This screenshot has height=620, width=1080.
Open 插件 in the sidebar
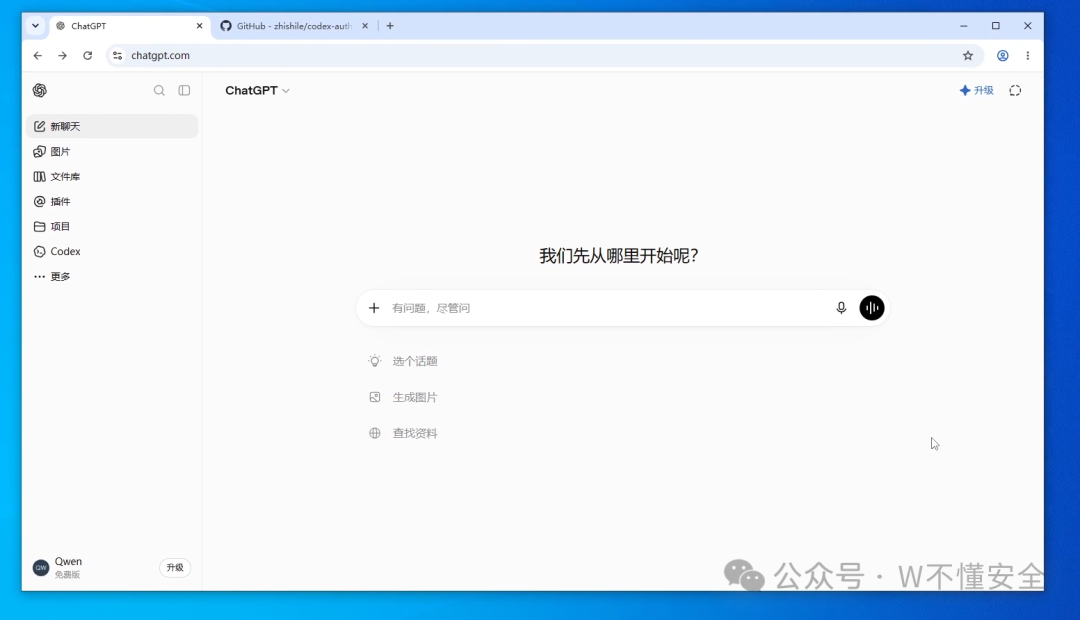(112, 201)
